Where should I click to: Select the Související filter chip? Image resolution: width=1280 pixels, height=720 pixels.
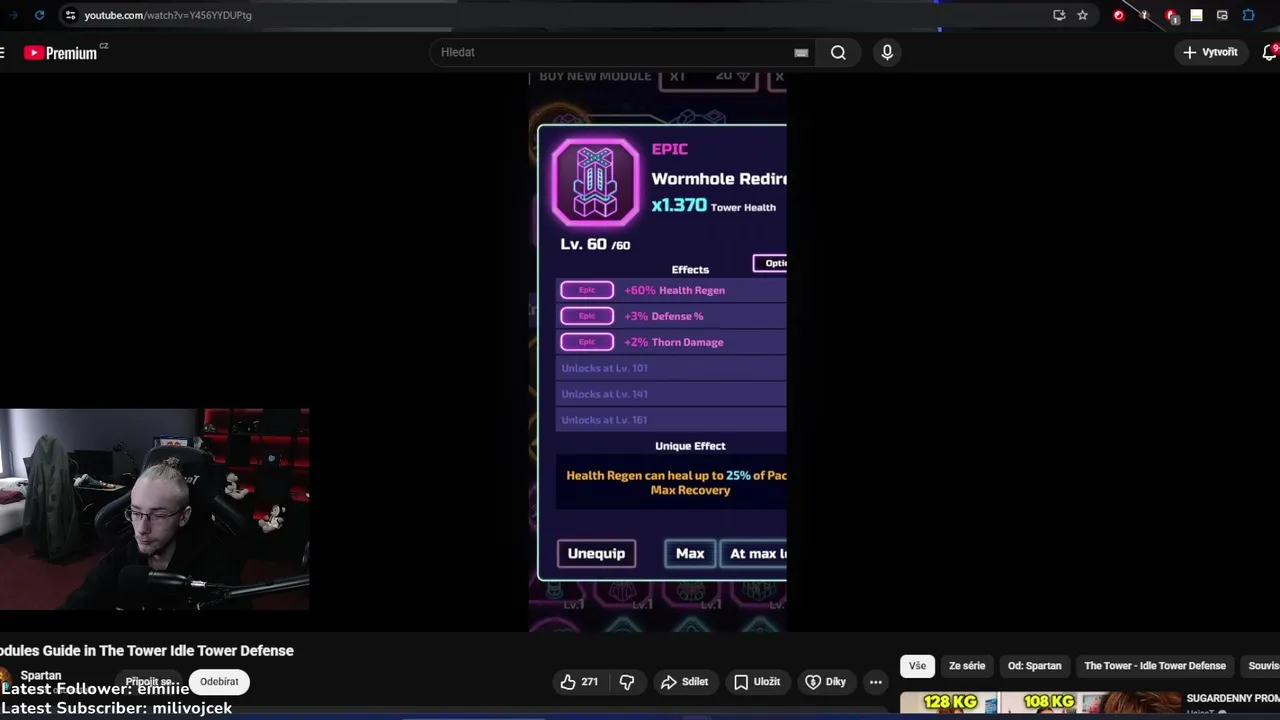click(x=1262, y=666)
